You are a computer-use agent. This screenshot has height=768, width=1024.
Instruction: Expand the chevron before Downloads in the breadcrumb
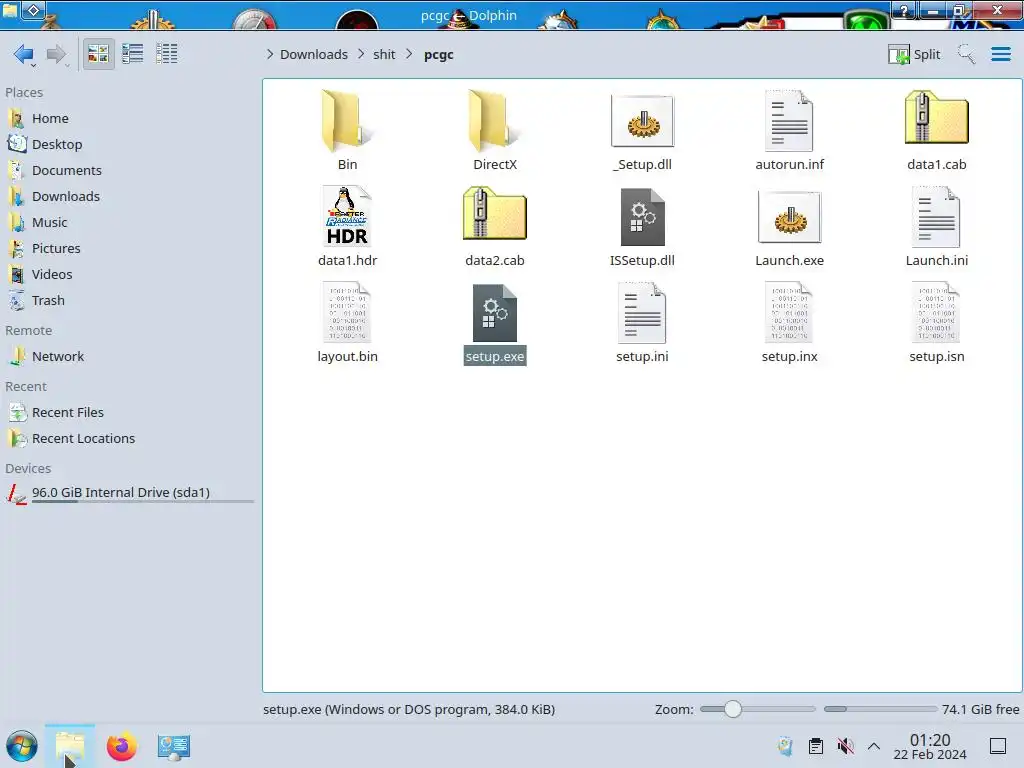coord(270,54)
